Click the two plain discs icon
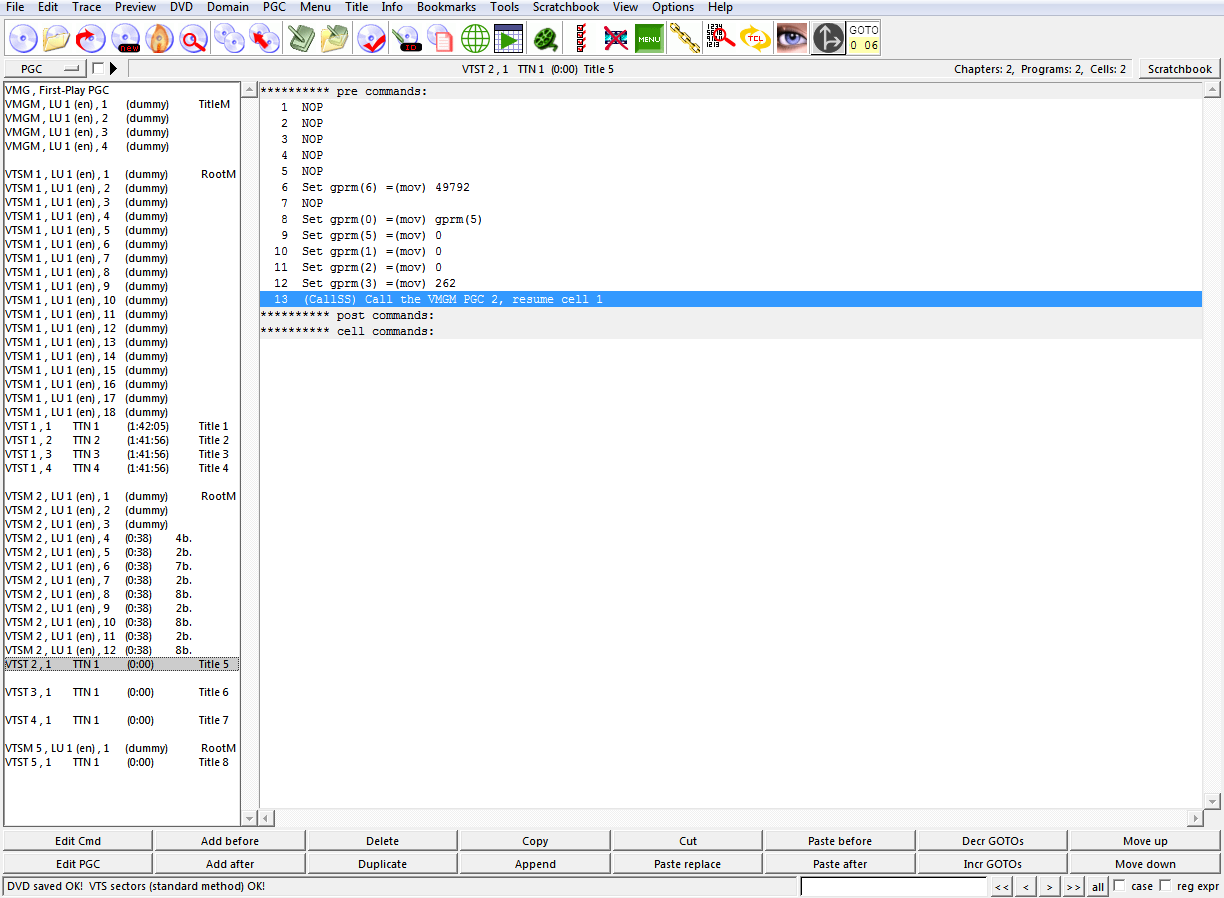This screenshot has height=898, width=1224. pos(230,38)
